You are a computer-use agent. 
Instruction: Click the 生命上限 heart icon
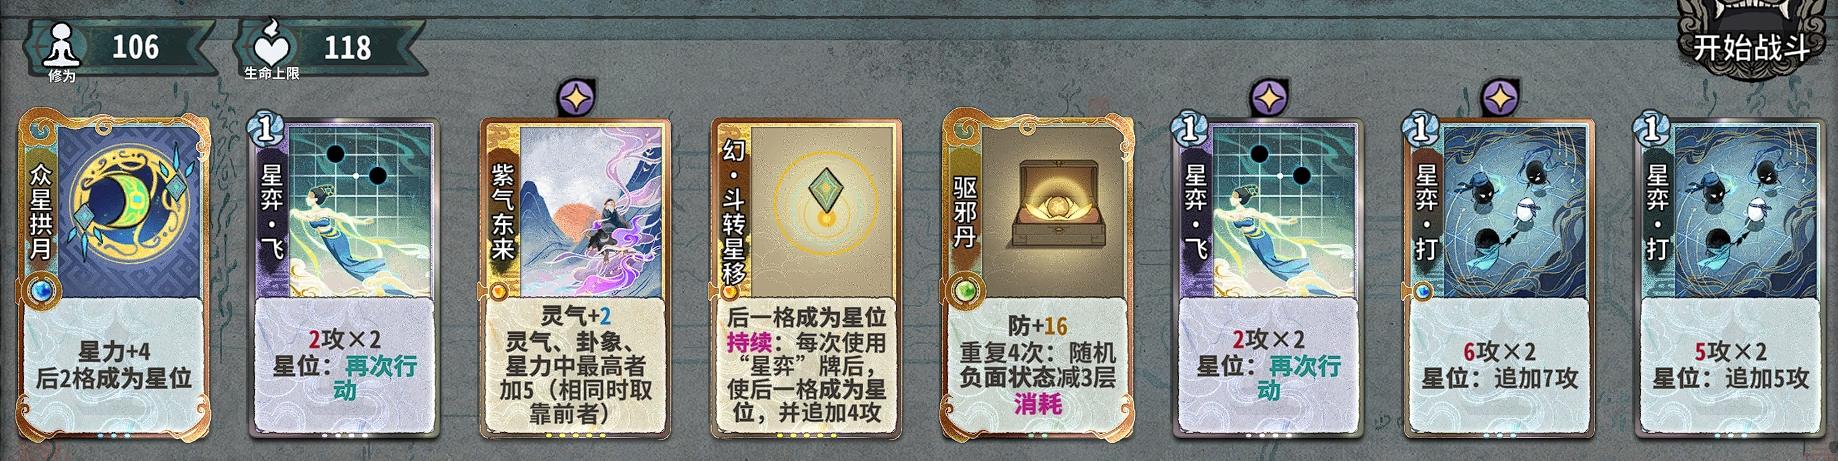tap(272, 44)
